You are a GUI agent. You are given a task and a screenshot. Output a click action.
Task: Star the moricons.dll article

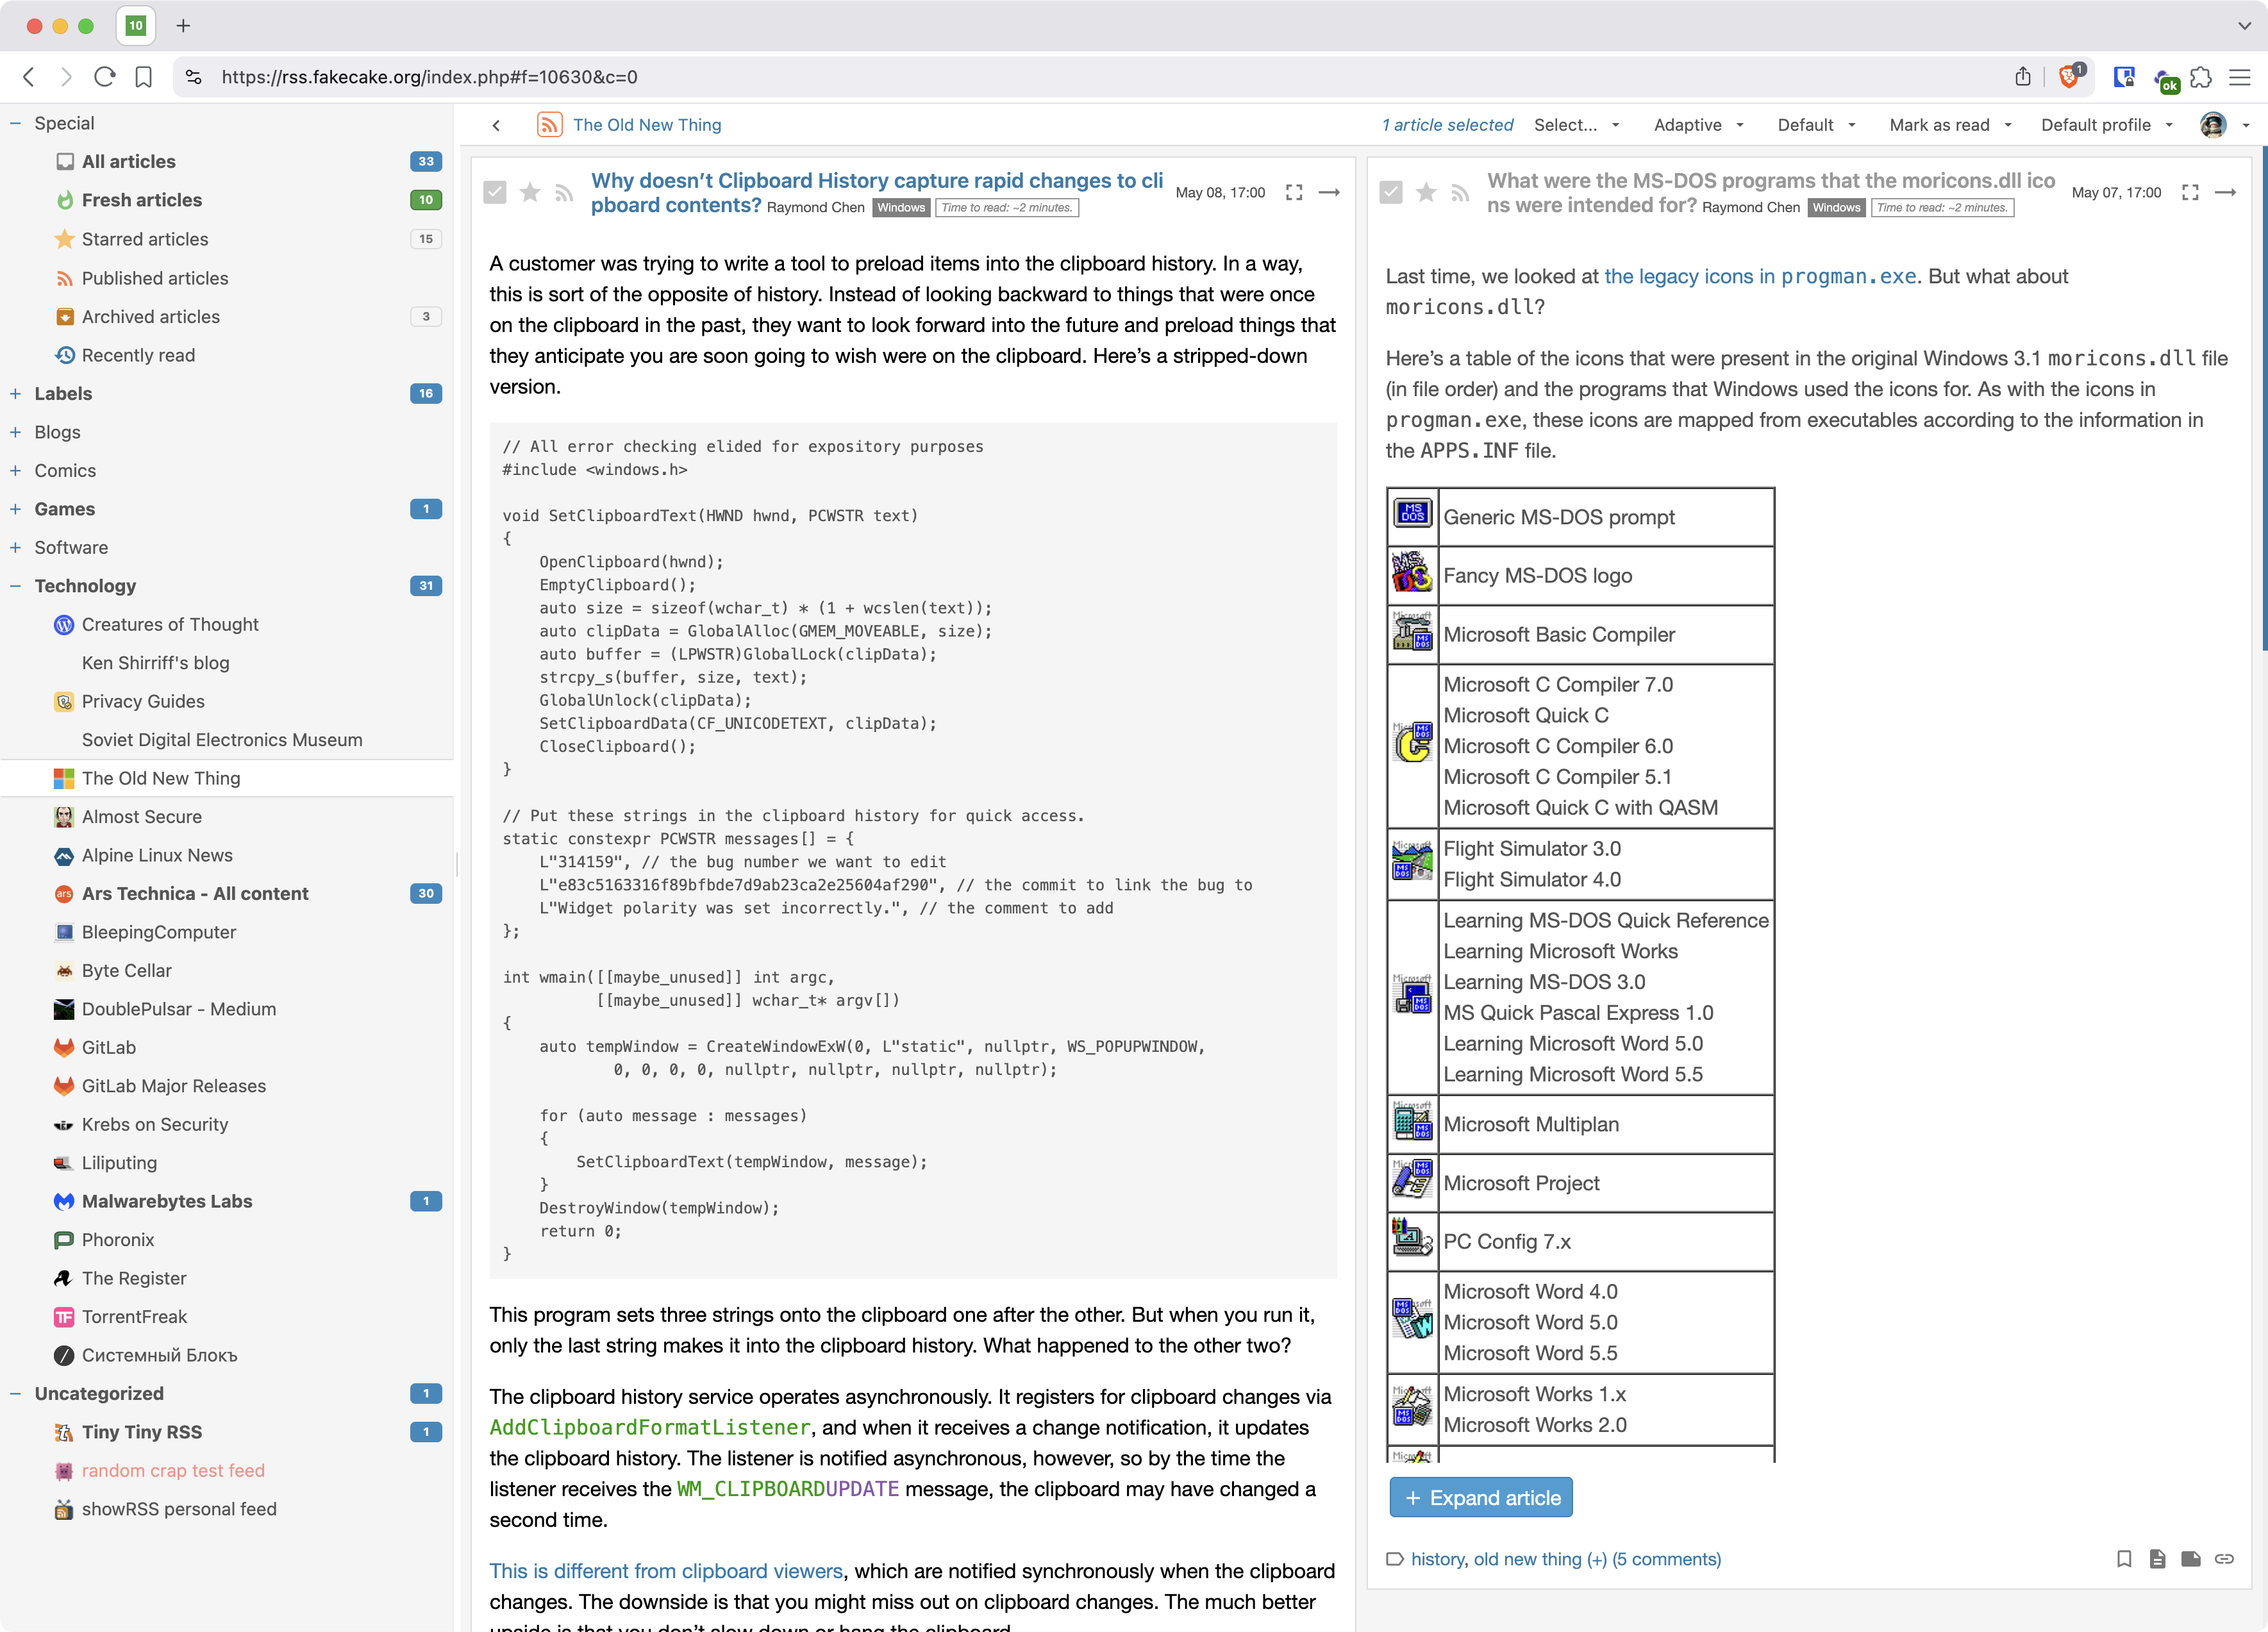coord(1426,192)
